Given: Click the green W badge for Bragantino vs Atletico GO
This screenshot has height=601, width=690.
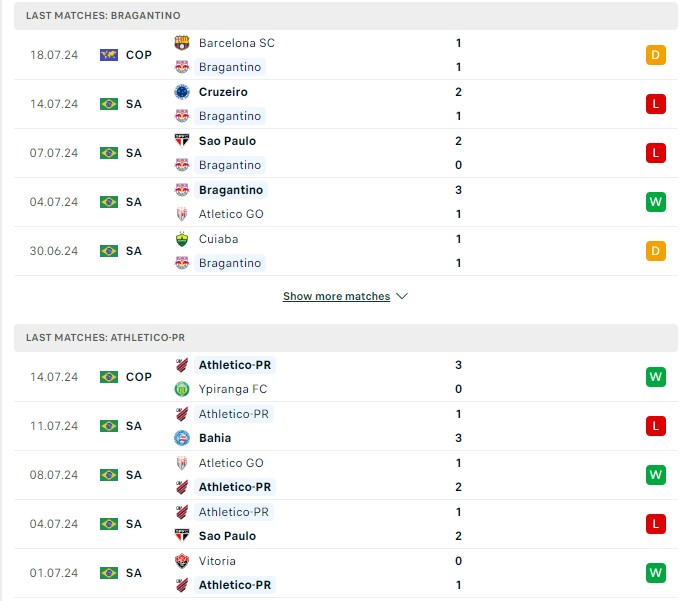Looking at the screenshot, I should 656,202.
